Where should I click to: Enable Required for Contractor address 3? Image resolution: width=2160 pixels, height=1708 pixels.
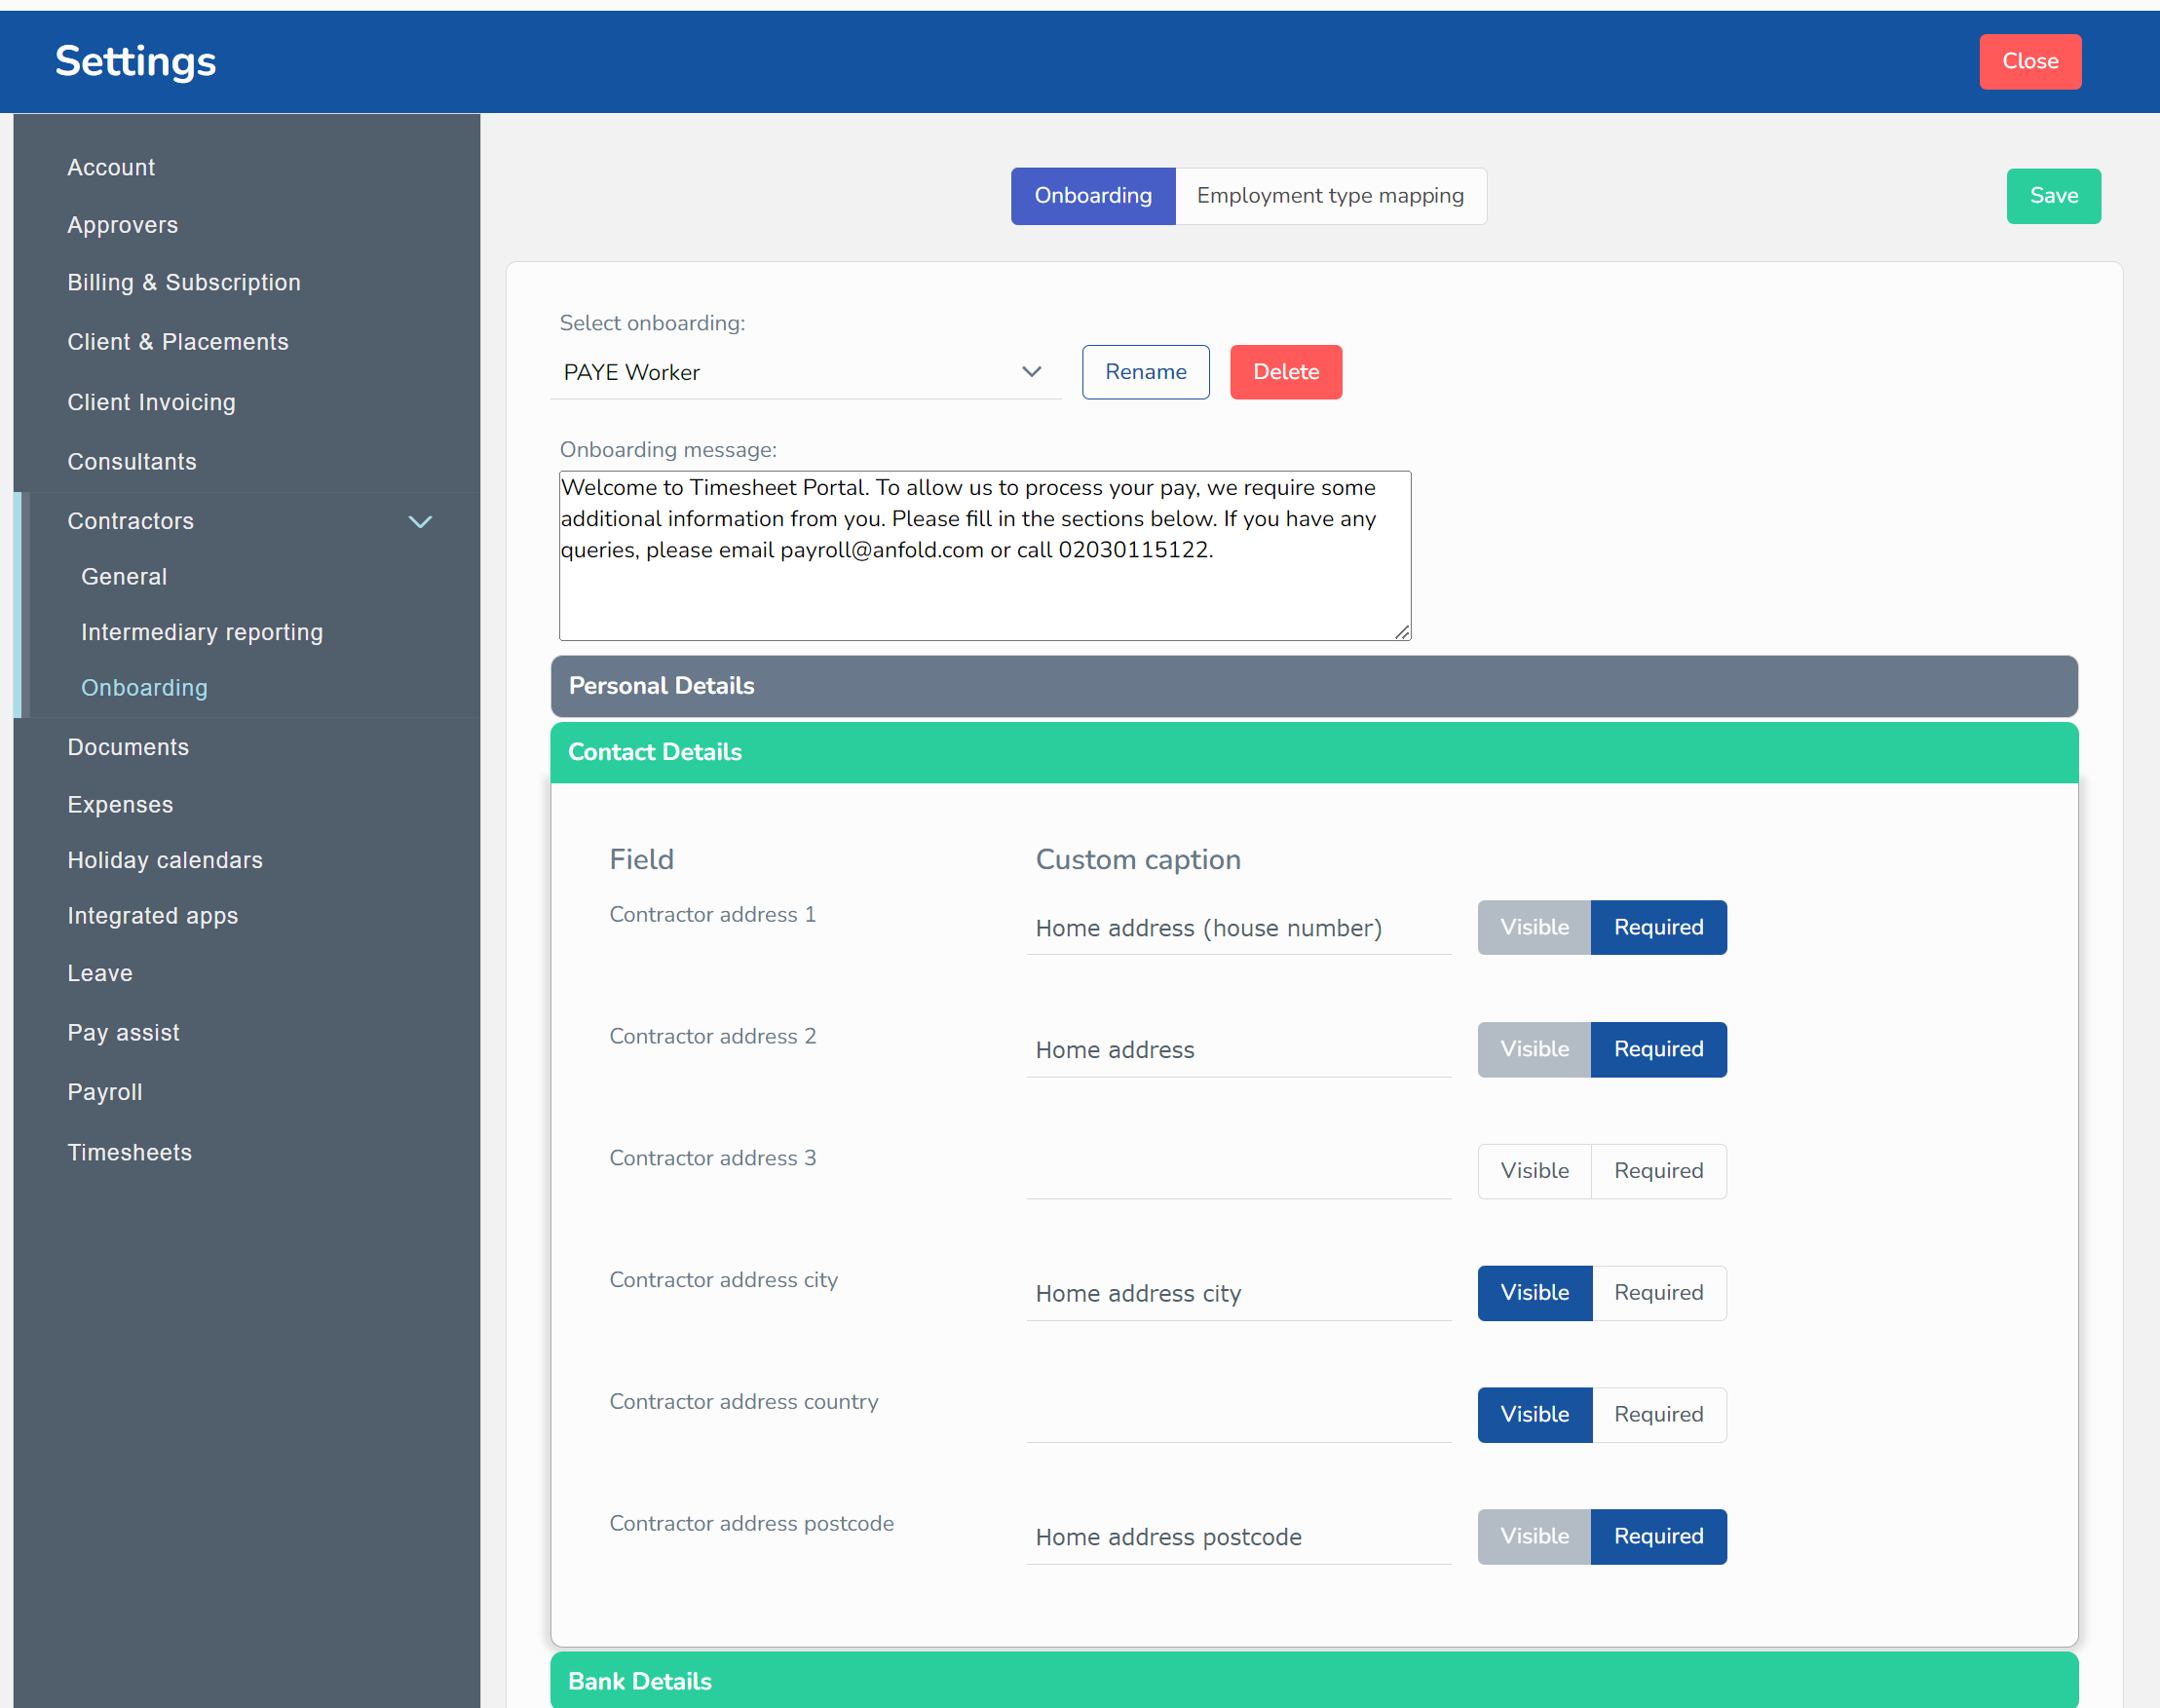pos(1658,1171)
